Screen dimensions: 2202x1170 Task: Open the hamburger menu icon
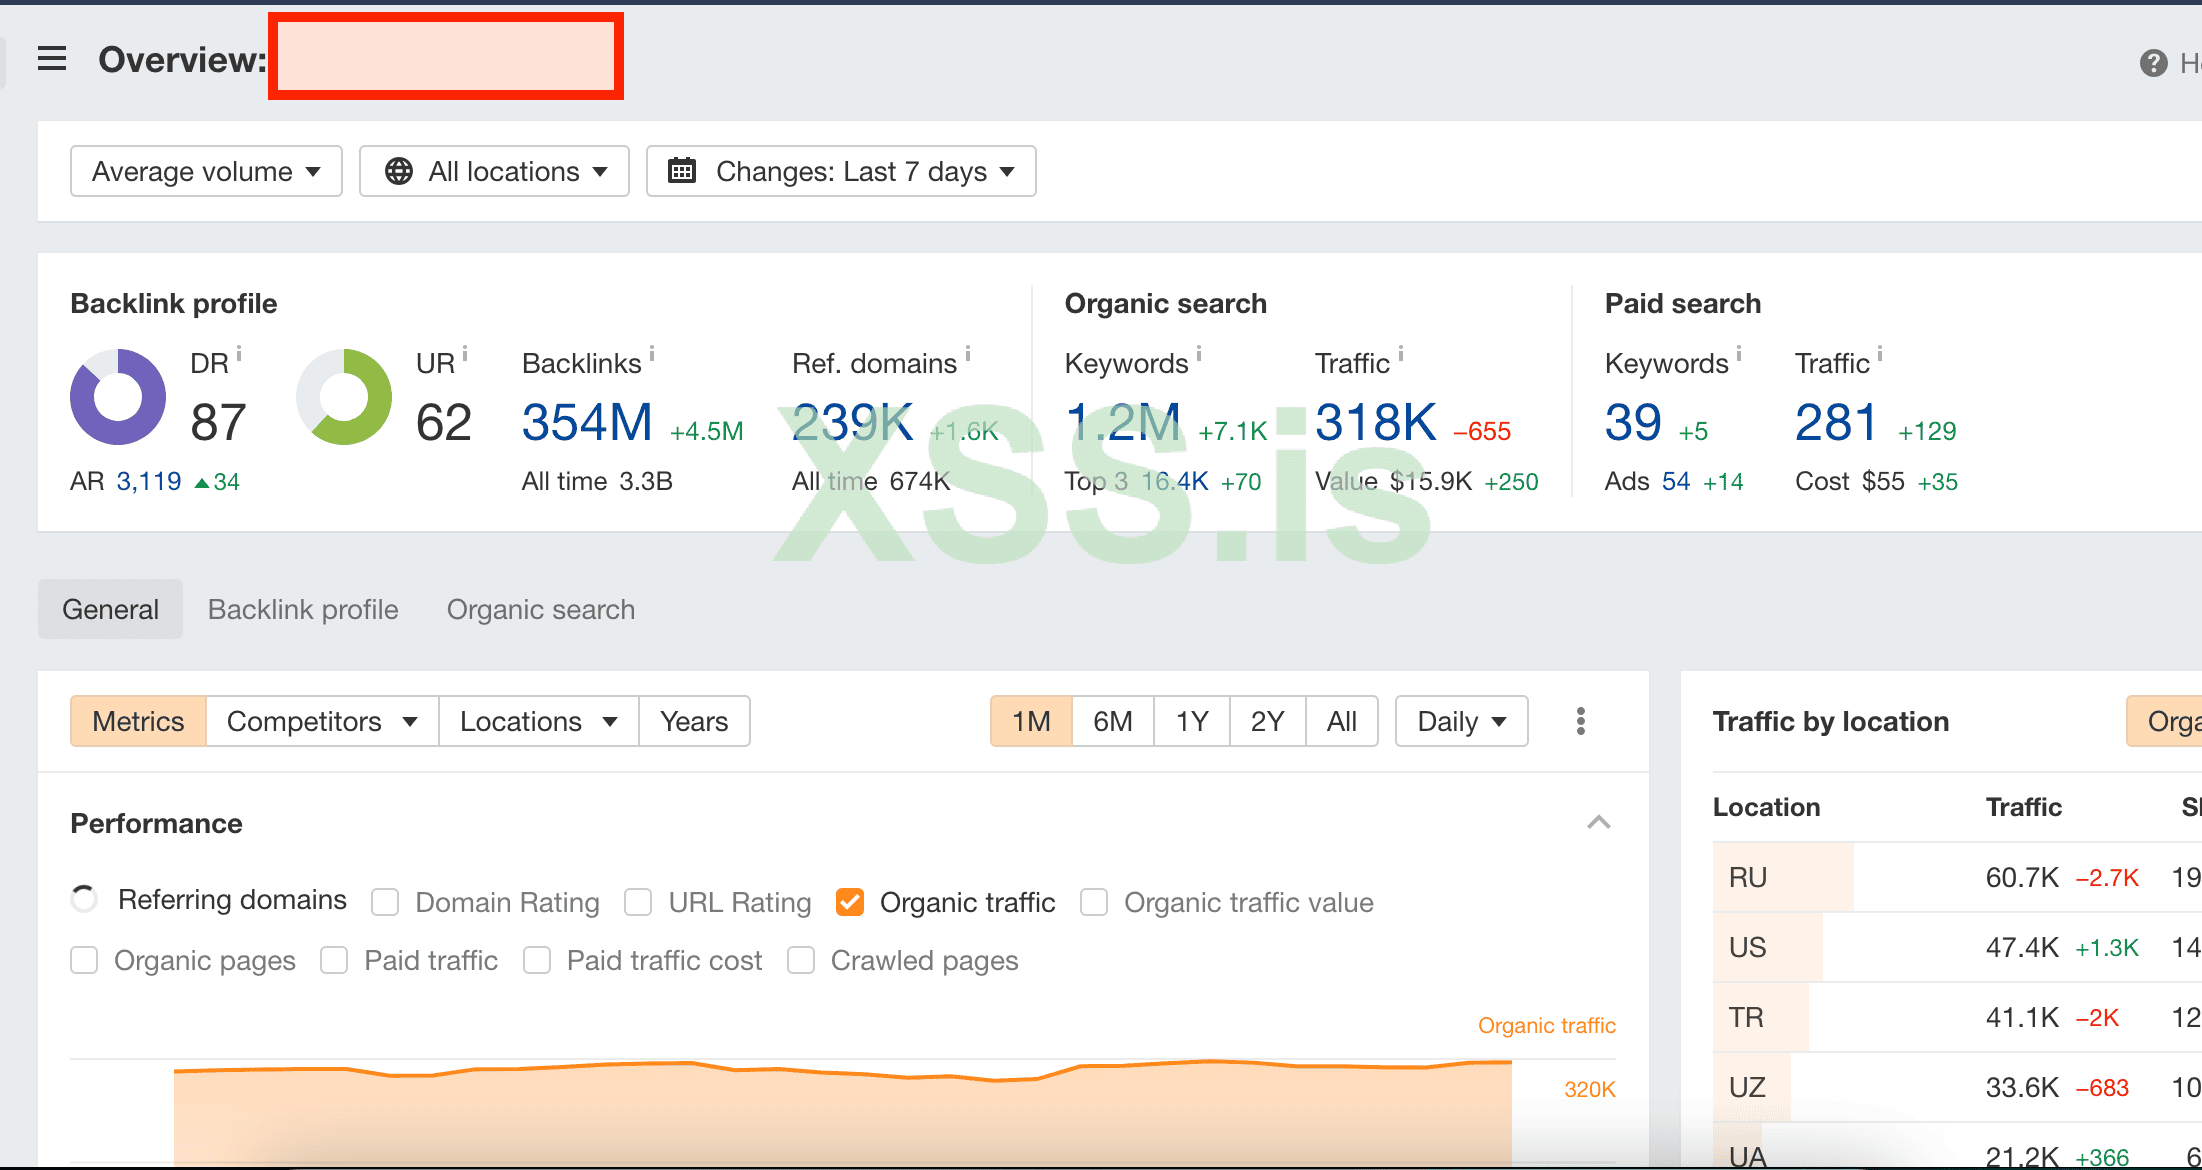click(x=52, y=59)
